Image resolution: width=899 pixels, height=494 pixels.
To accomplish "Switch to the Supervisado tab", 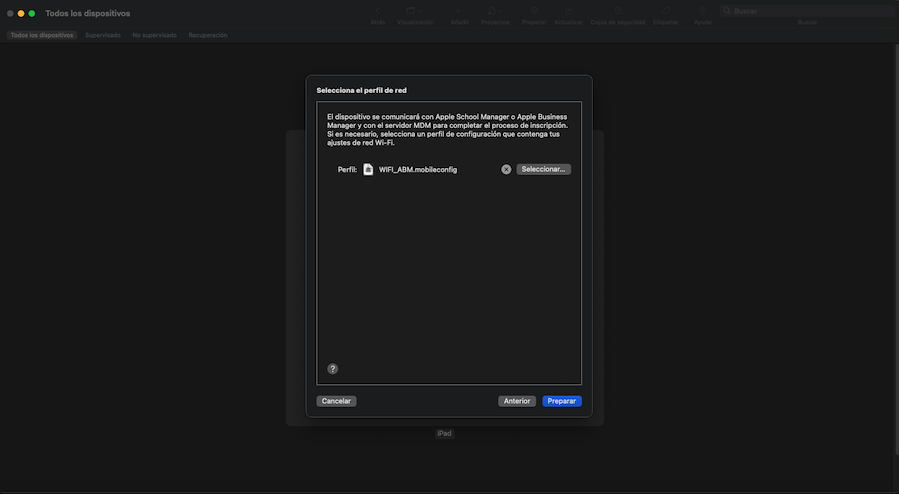I will click(103, 35).
